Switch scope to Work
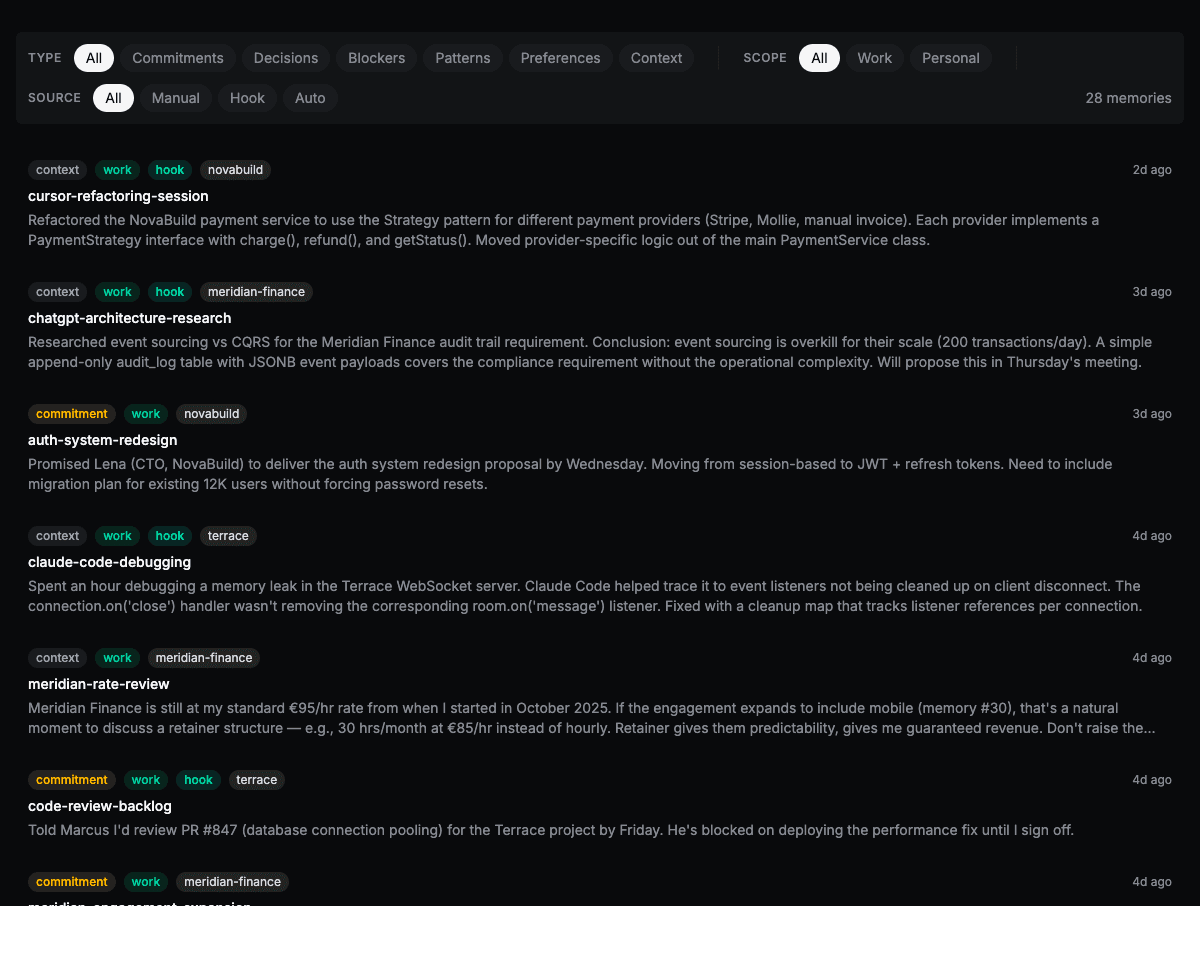 coord(874,58)
